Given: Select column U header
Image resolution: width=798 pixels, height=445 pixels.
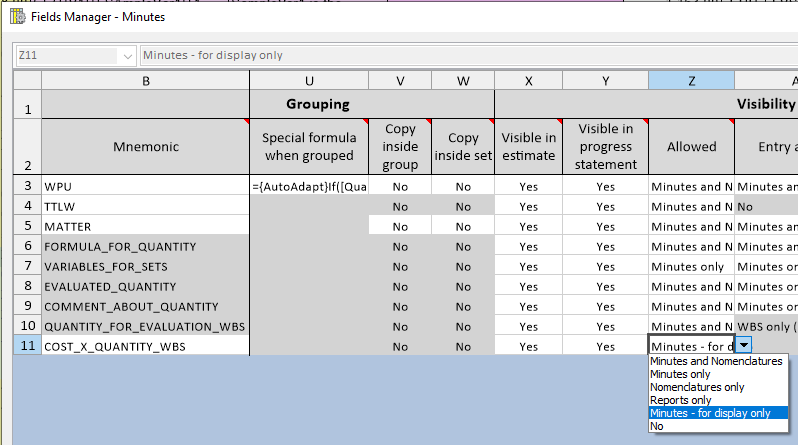Looking at the screenshot, I should pyautogui.click(x=308, y=81).
